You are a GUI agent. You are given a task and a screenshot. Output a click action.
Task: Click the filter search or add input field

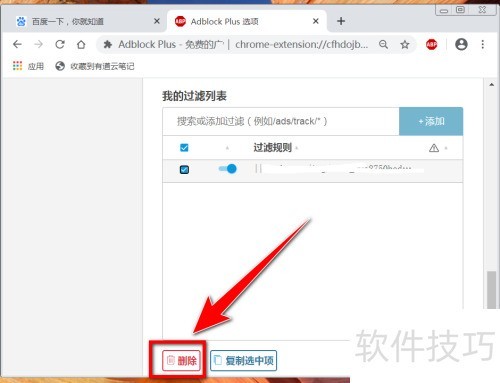[281, 121]
